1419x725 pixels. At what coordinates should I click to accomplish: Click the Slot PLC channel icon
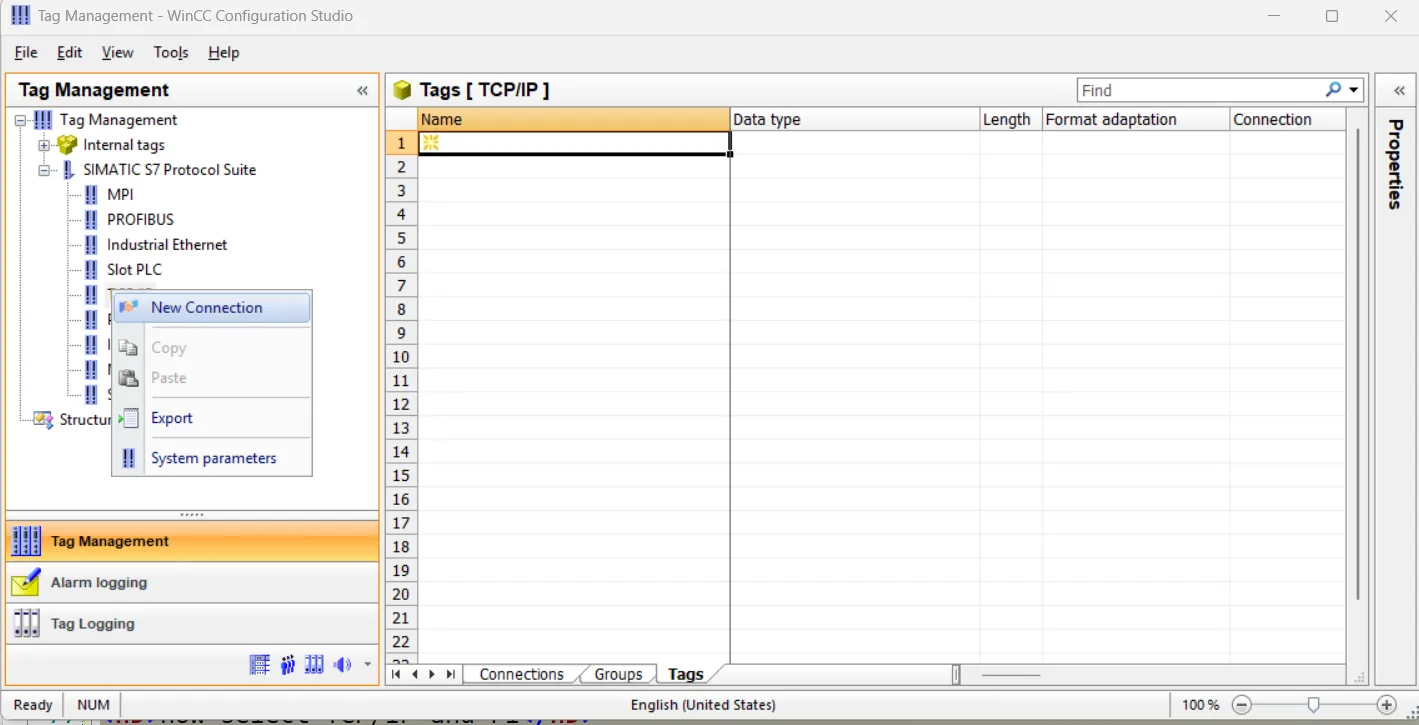click(x=92, y=269)
